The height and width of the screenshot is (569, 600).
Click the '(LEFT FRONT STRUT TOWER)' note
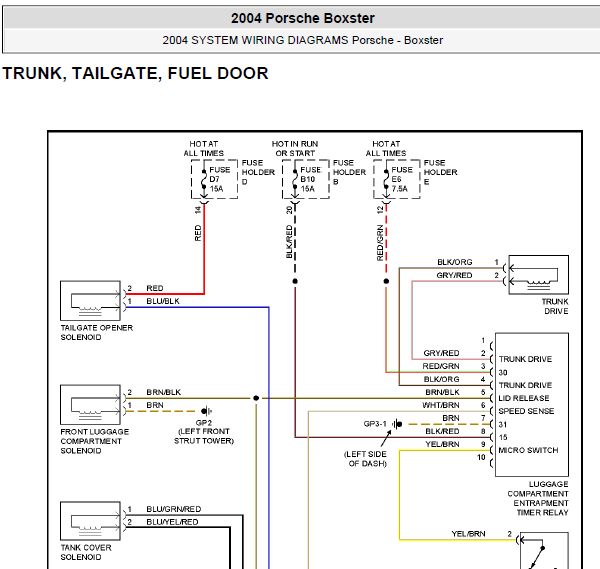(204, 436)
